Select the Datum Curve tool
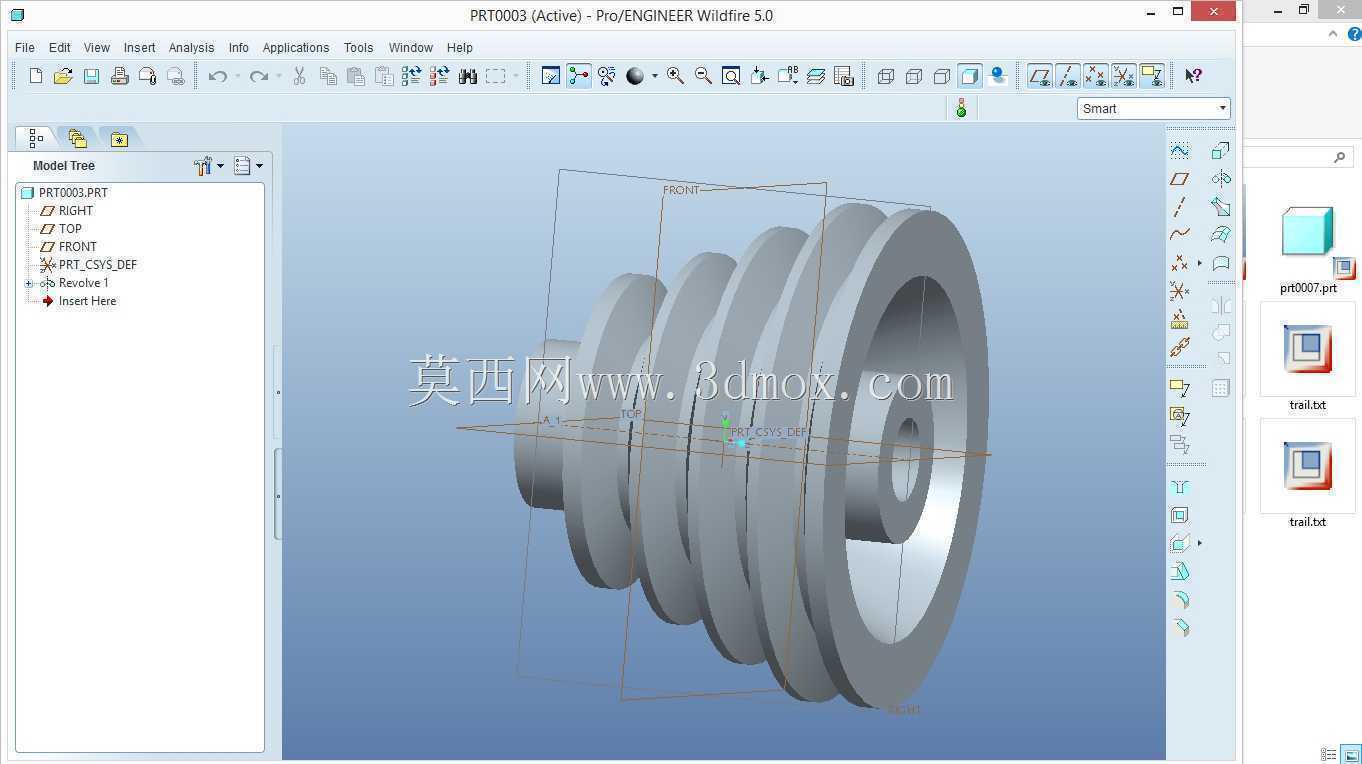The height and width of the screenshot is (764, 1362). click(1180, 234)
